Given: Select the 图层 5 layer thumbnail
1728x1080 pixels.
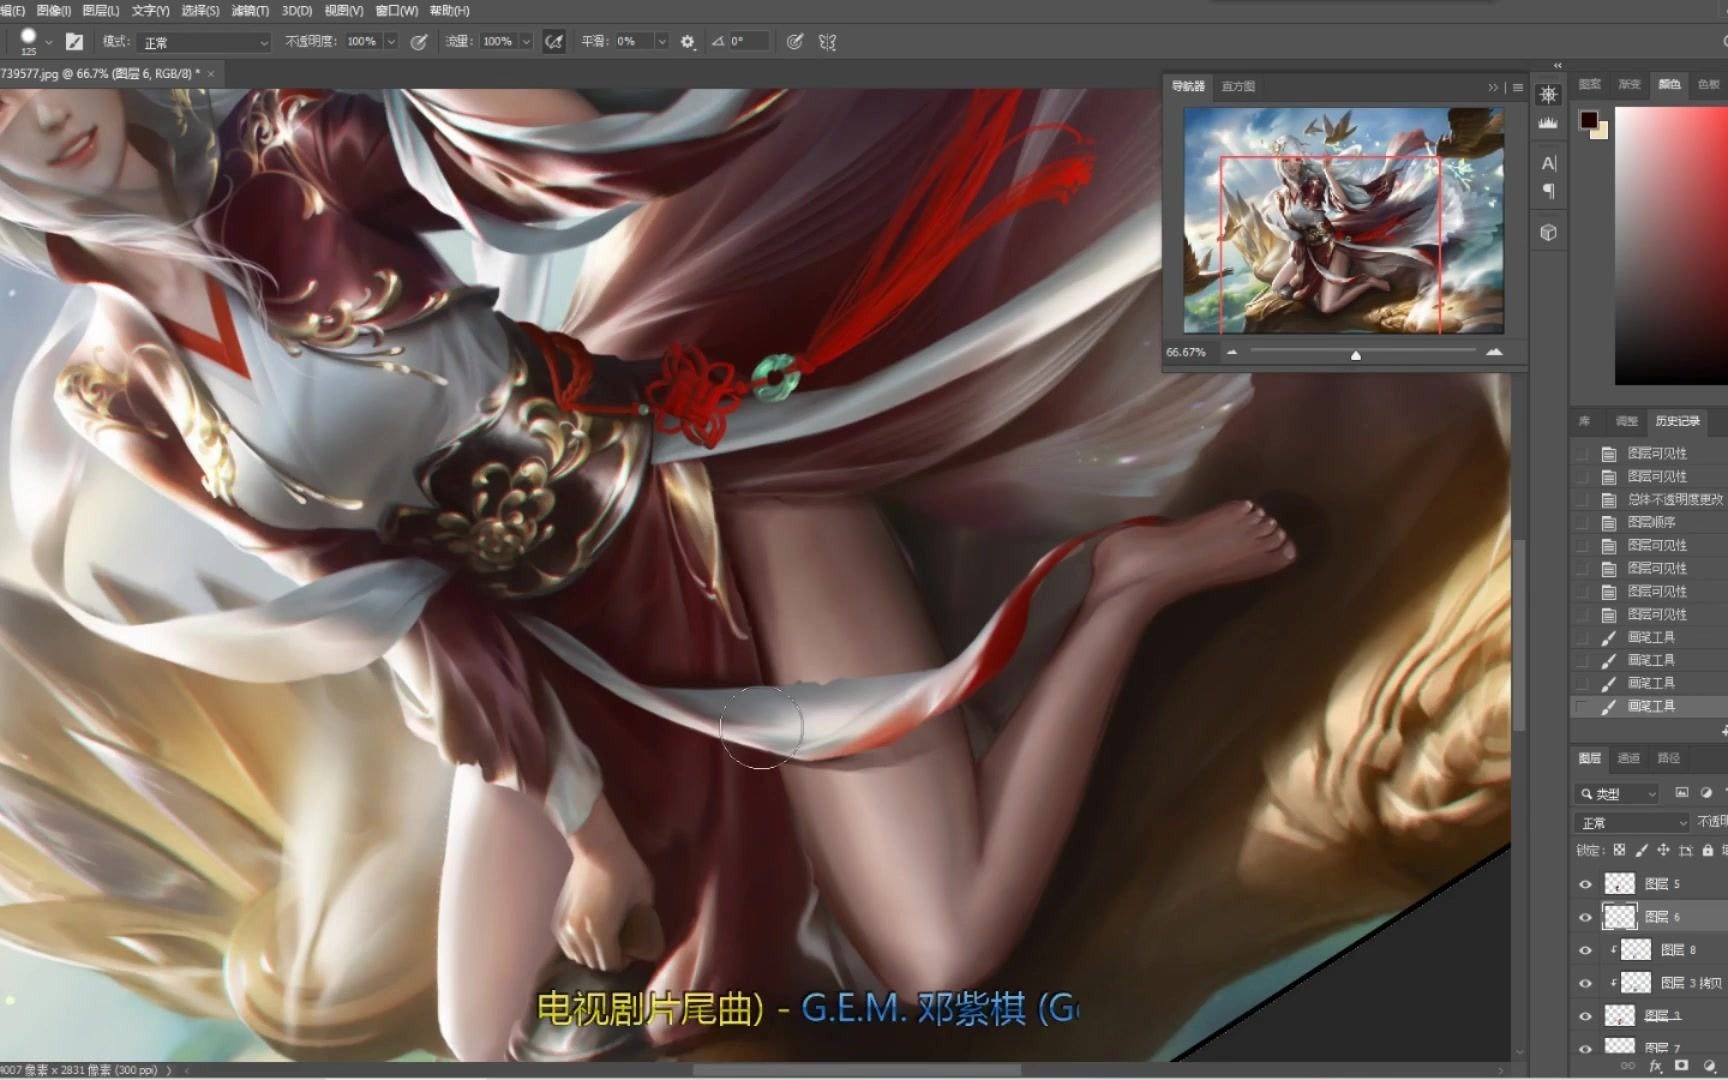Looking at the screenshot, I should (x=1620, y=884).
